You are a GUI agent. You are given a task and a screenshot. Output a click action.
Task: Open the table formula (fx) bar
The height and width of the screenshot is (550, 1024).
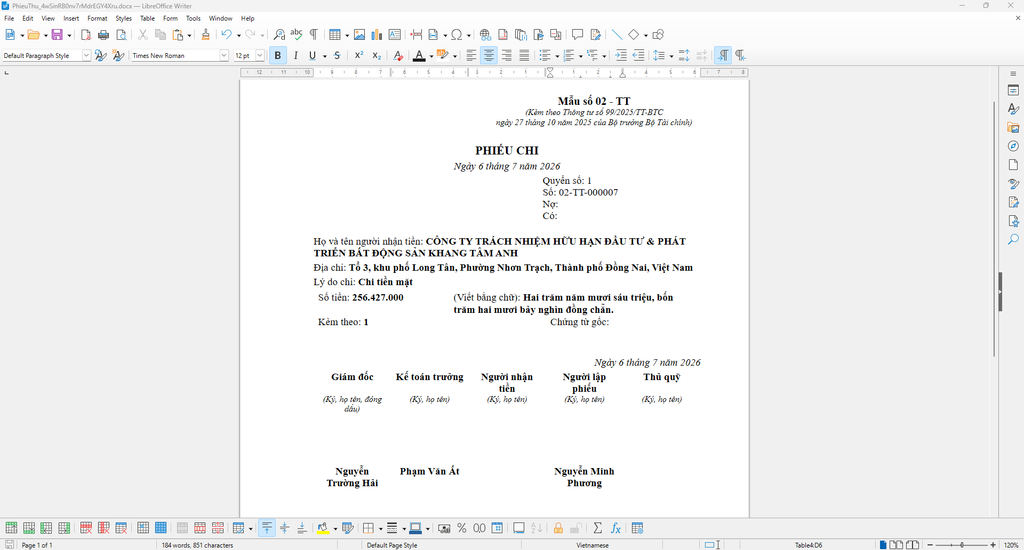click(x=615, y=528)
